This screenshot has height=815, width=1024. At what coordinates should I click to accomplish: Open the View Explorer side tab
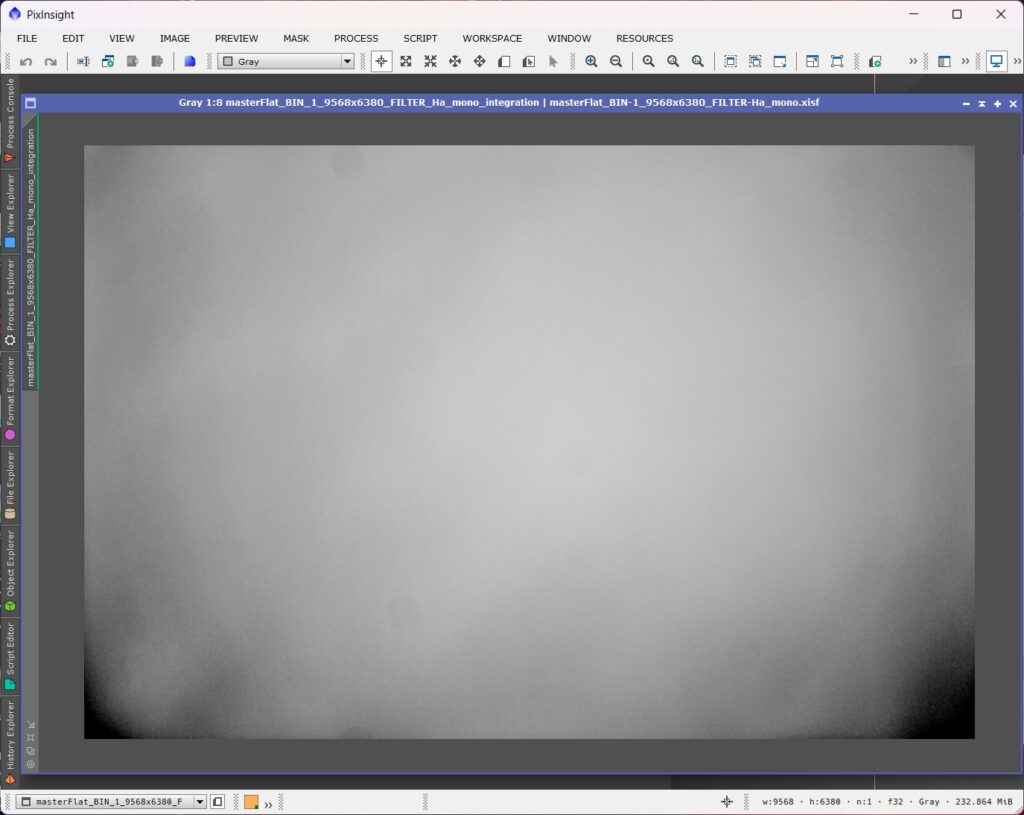coord(10,210)
